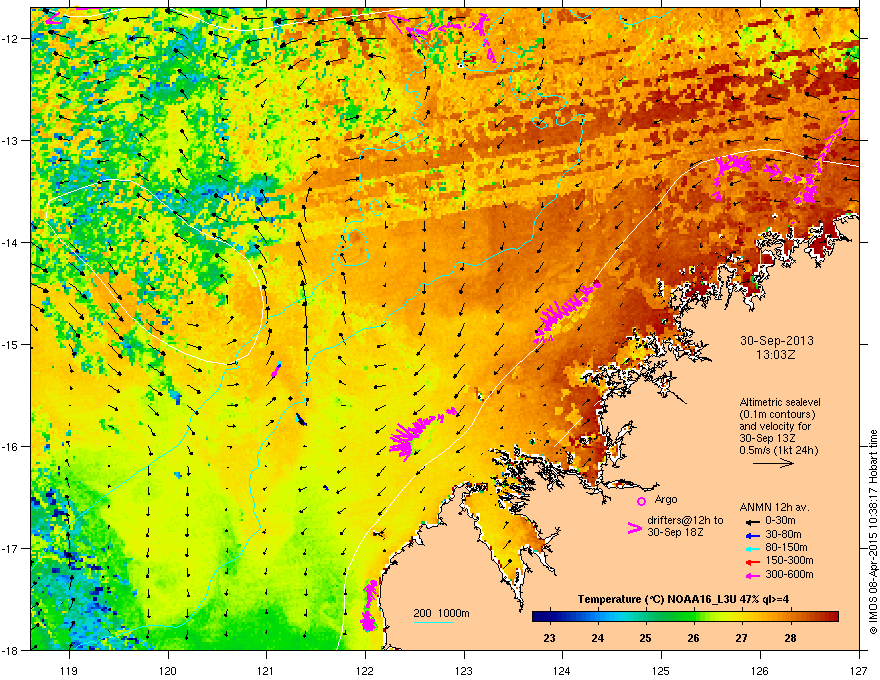Click the IMOS Hobart time stamp

coord(873,532)
